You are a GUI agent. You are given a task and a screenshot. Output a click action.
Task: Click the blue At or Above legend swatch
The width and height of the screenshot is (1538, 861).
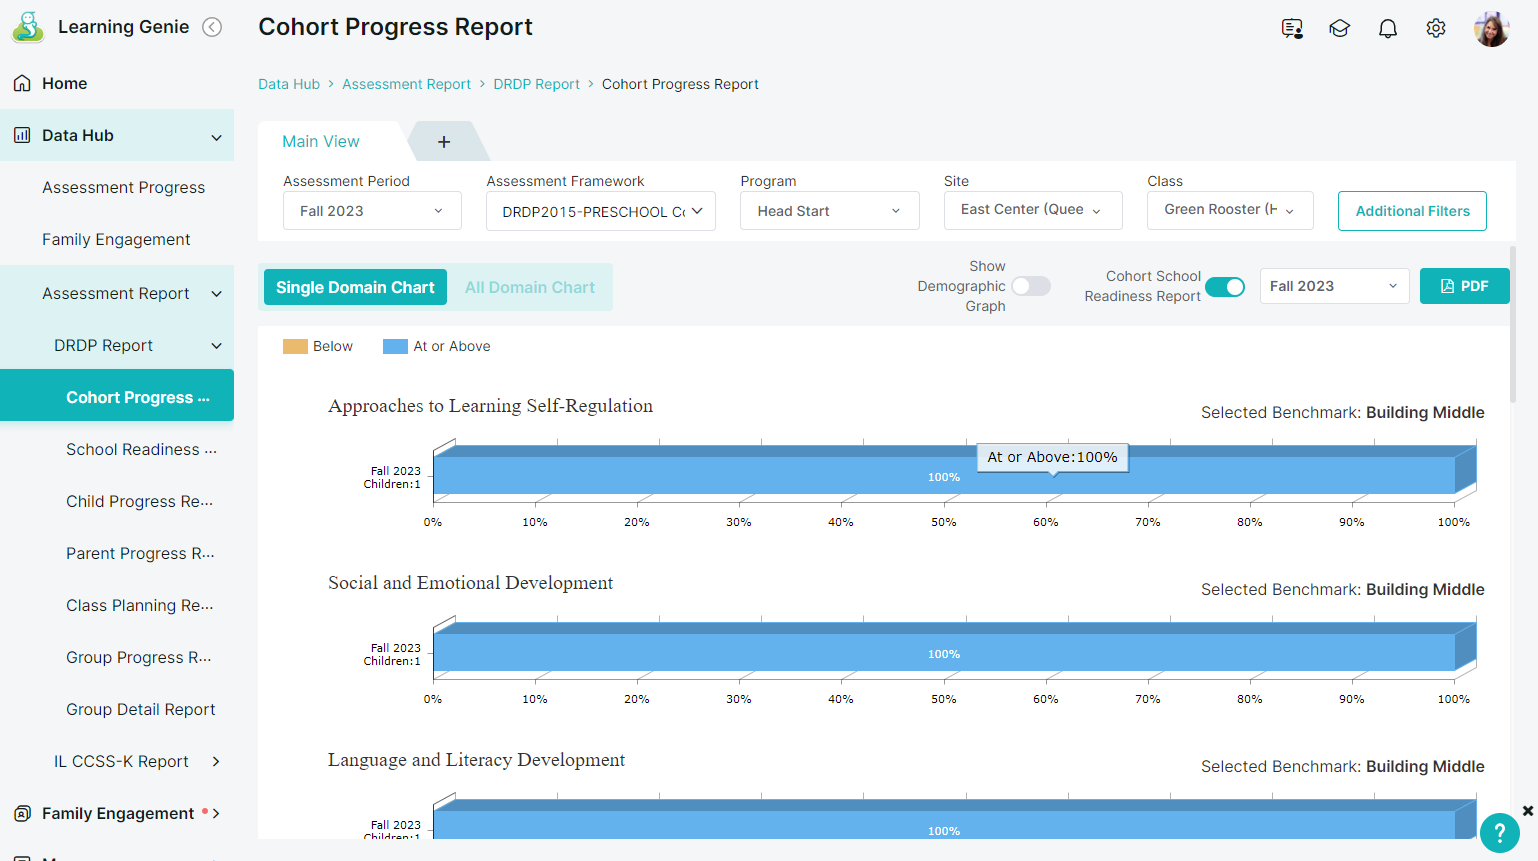395,346
